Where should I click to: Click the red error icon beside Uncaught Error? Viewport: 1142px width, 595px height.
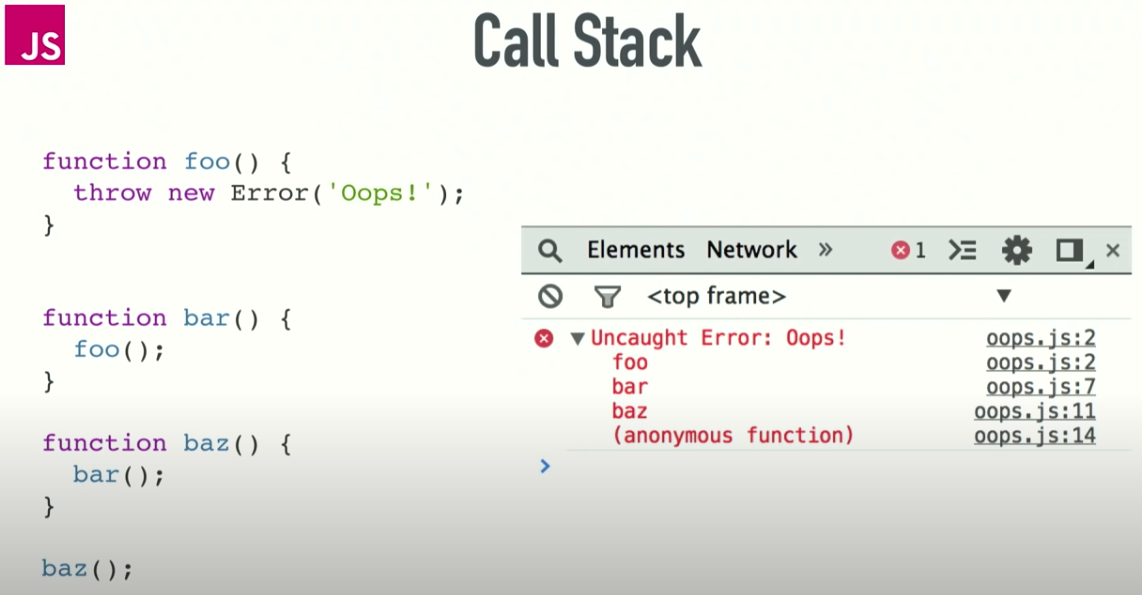click(x=544, y=338)
